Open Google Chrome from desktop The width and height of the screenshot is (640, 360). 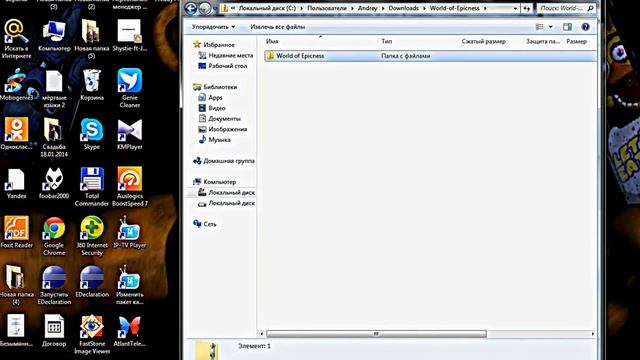[54, 236]
